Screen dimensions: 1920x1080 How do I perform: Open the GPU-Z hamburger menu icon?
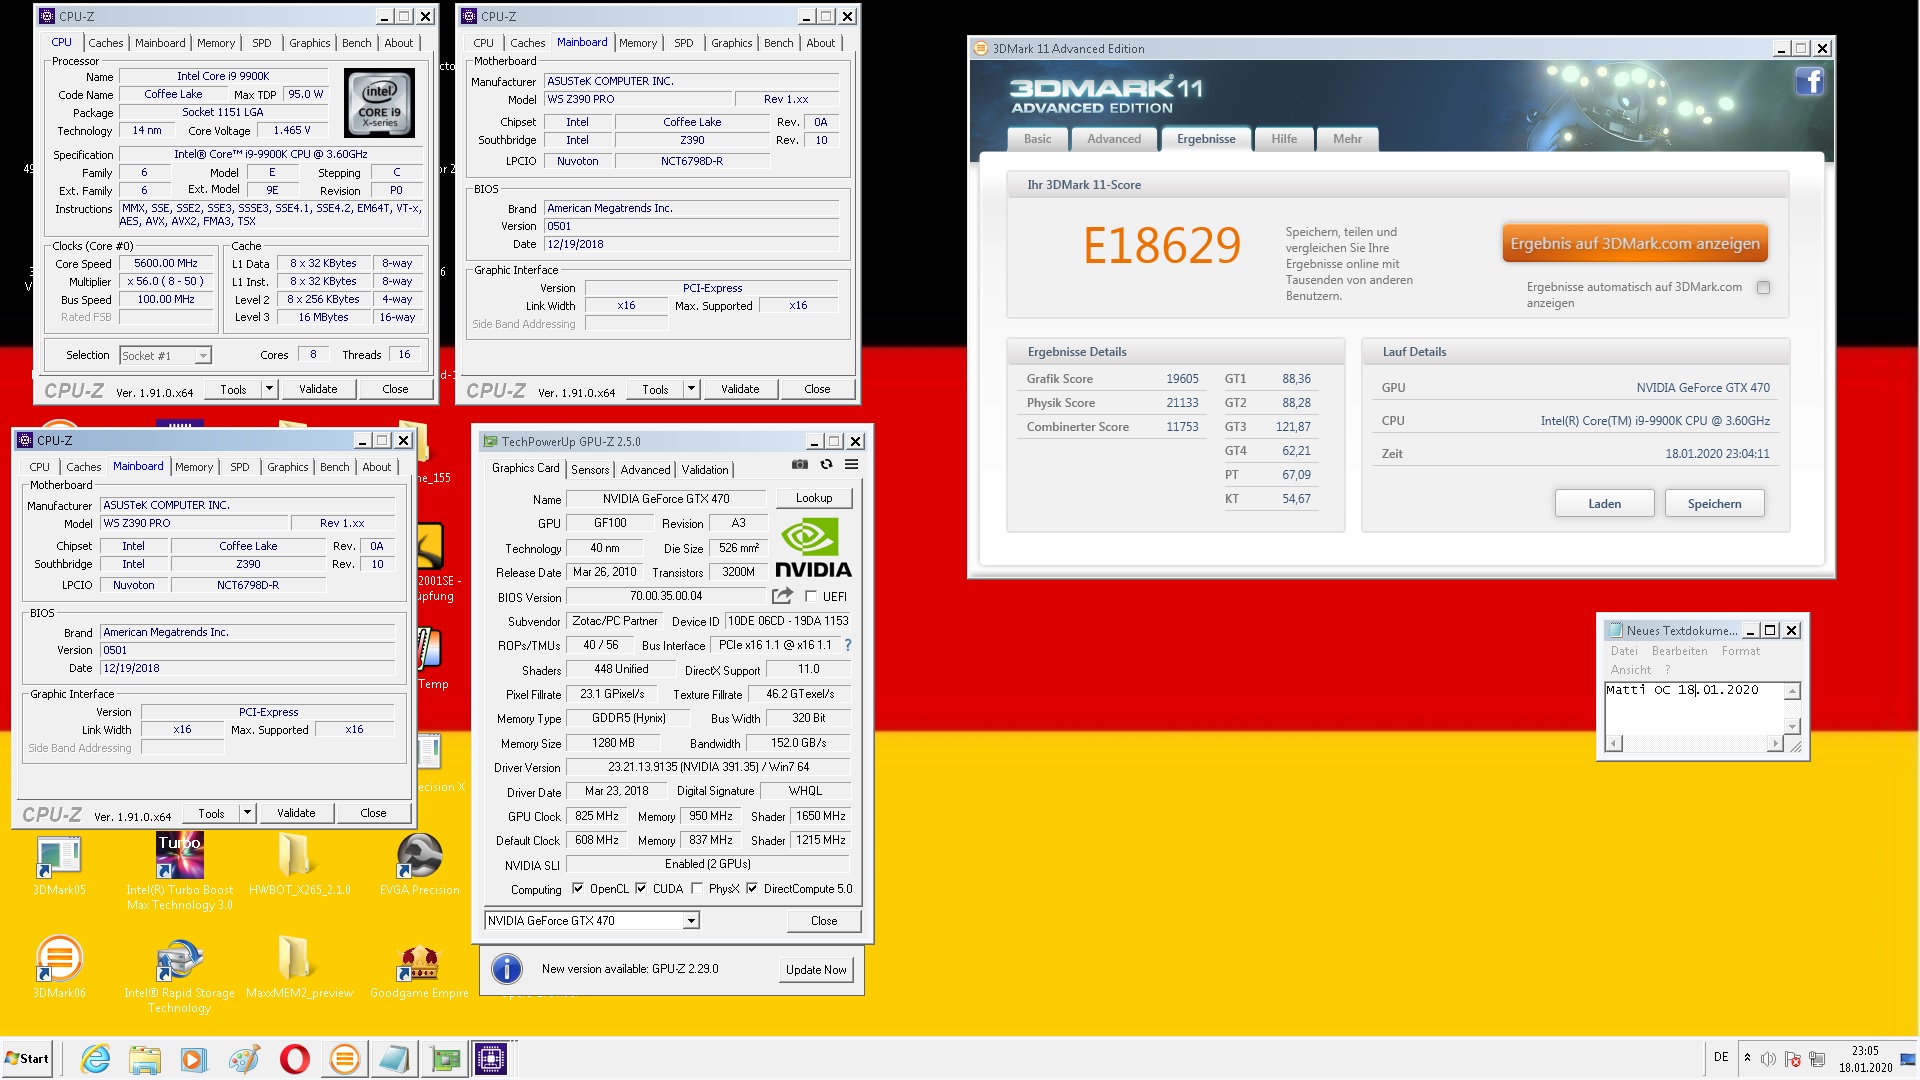click(852, 464)
